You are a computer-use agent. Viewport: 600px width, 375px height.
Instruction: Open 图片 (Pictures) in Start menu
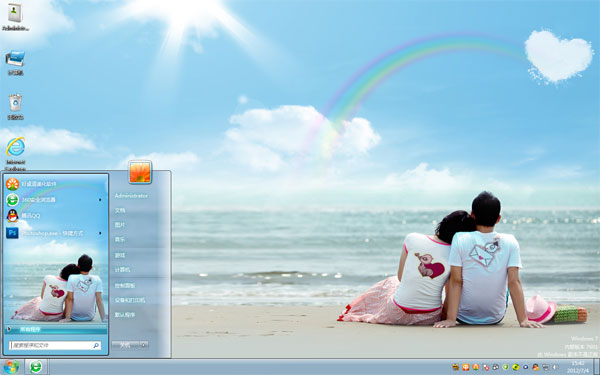[120, 225]
